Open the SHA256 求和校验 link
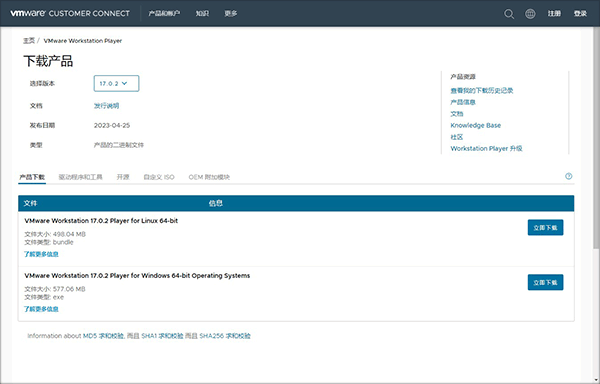The image size is (600, 384). (225, 336)
